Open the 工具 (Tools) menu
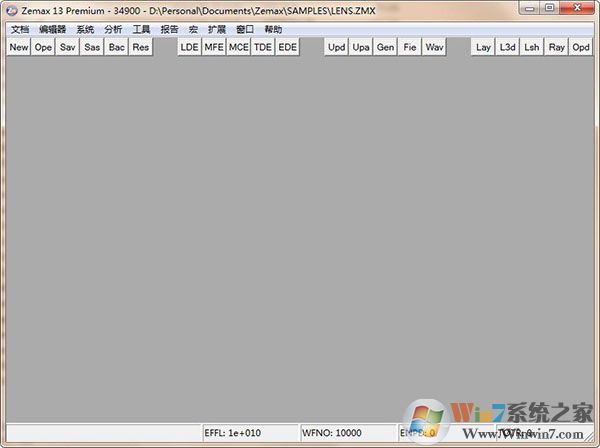 click(x=141, y=29)
